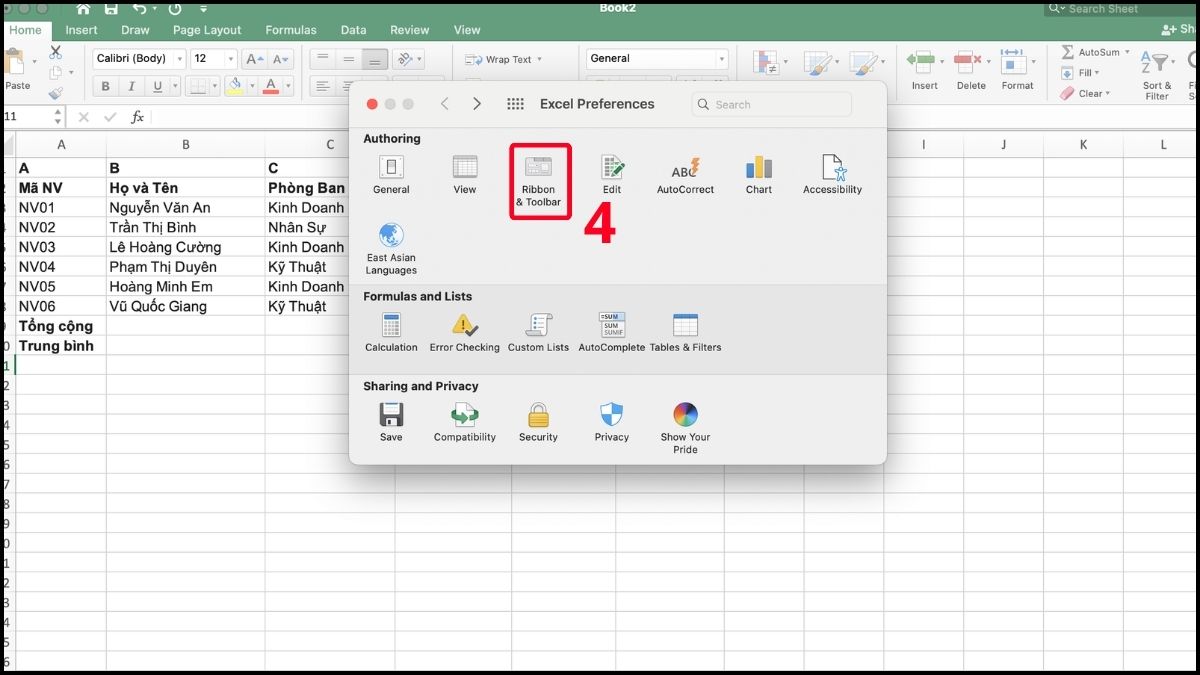Switch to the Formulas tab
This screenshot has height=675, width=1200.
(x=291, y=30)
